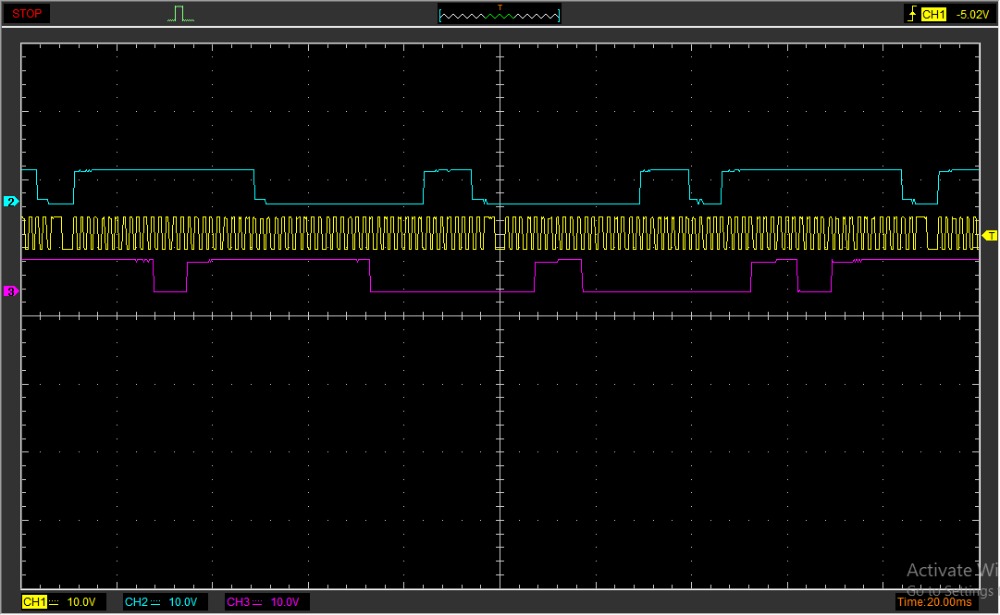Image resolution: width=1000 pixels, height=615 pixels.
Task: Click the CH2 coupling icon beside its label
Action: coord(157,602)
